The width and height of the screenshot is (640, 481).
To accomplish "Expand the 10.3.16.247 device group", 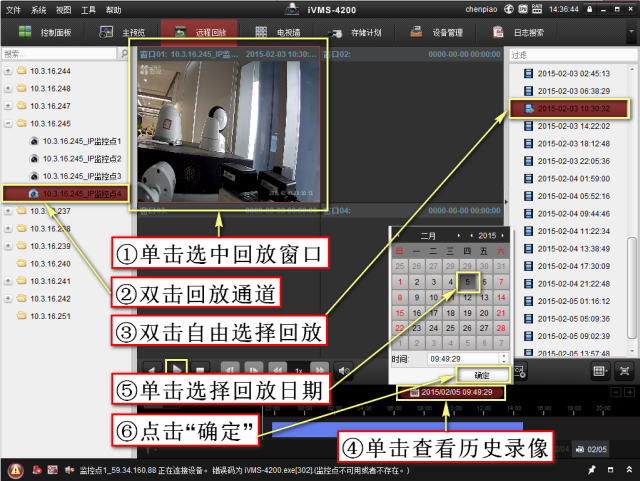I will (x=9, y=106).
